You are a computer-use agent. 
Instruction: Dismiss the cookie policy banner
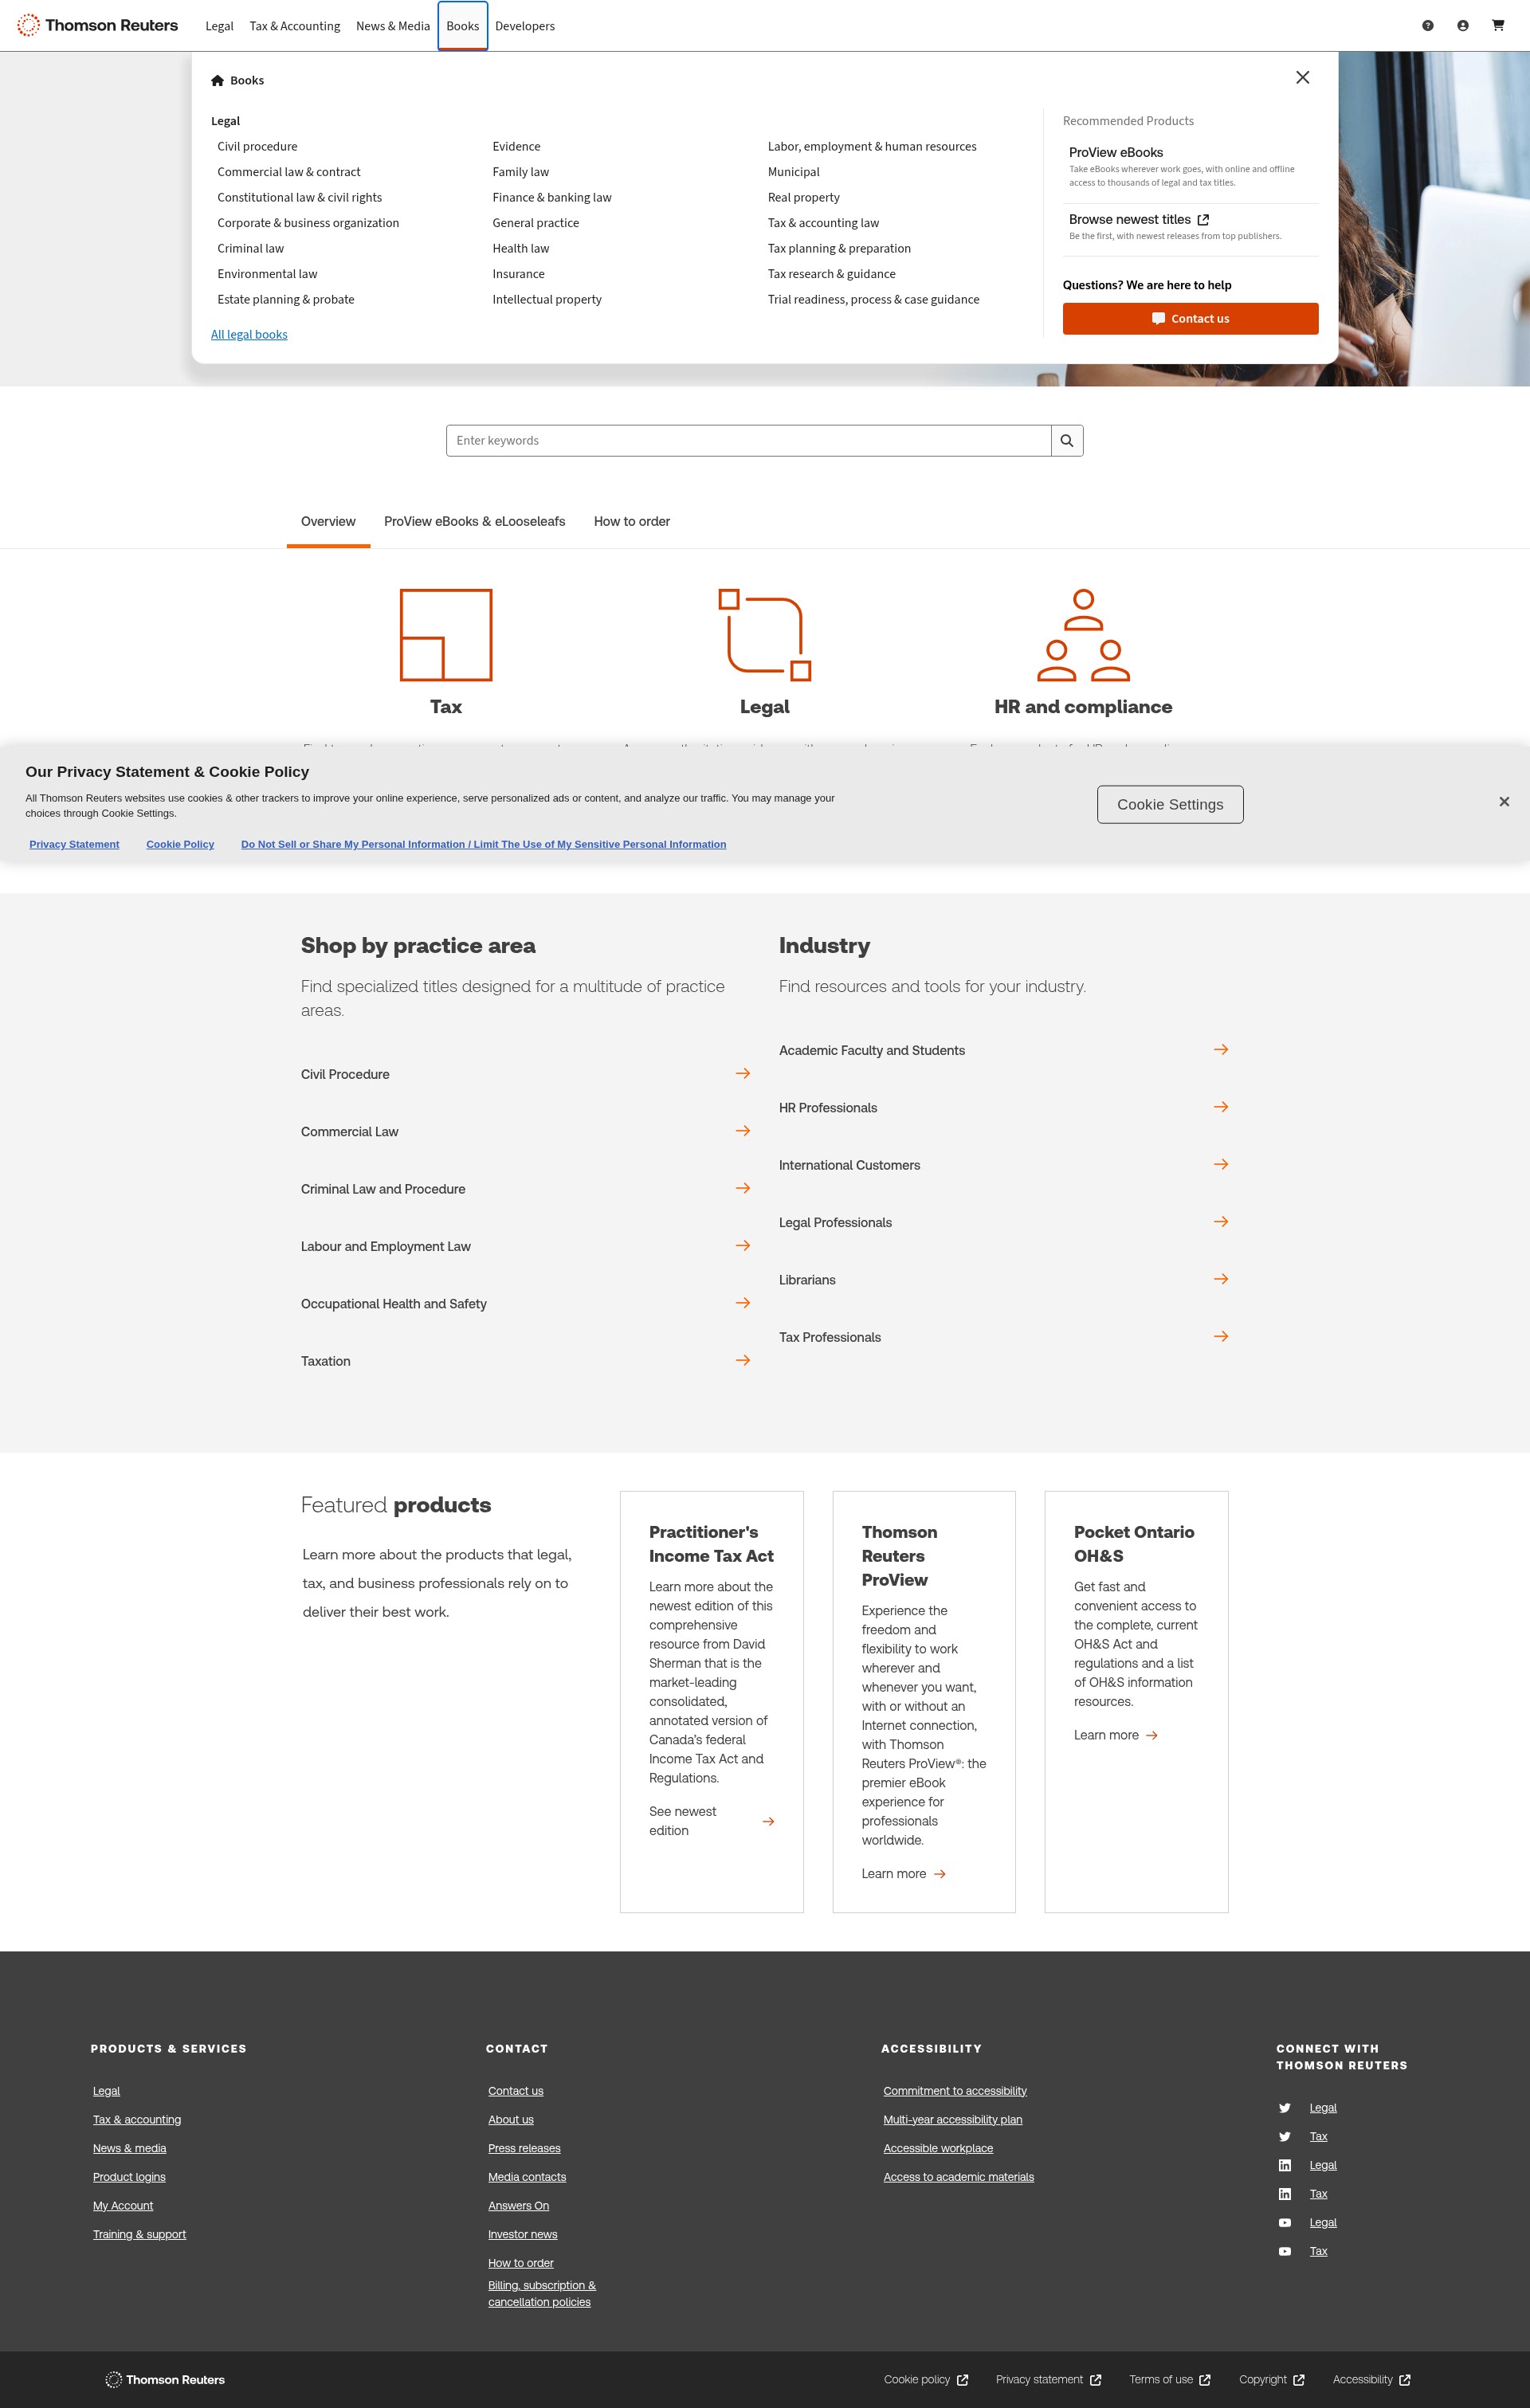(1503, 802)
